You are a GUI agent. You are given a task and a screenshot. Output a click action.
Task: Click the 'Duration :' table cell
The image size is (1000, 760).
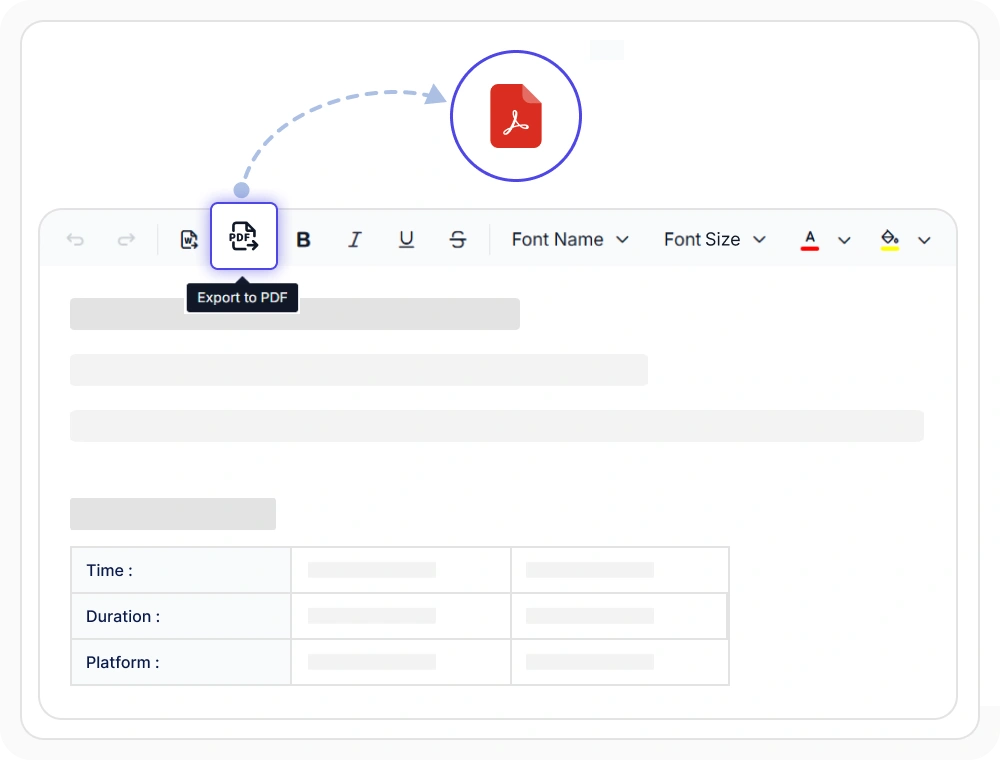click(181, 616)
